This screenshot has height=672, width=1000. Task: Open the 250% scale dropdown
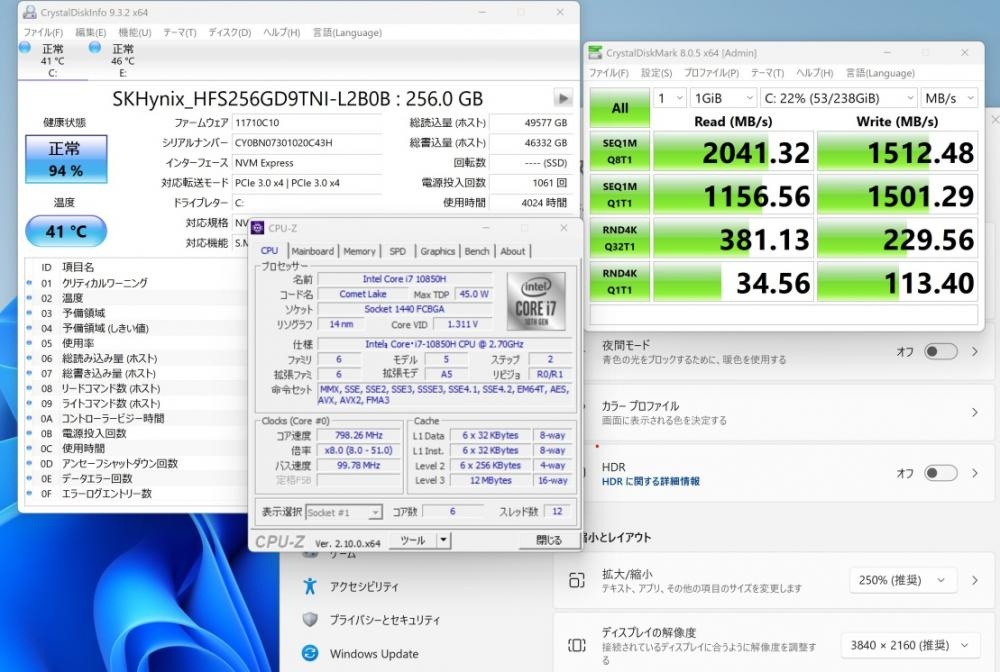click(902, 580)
